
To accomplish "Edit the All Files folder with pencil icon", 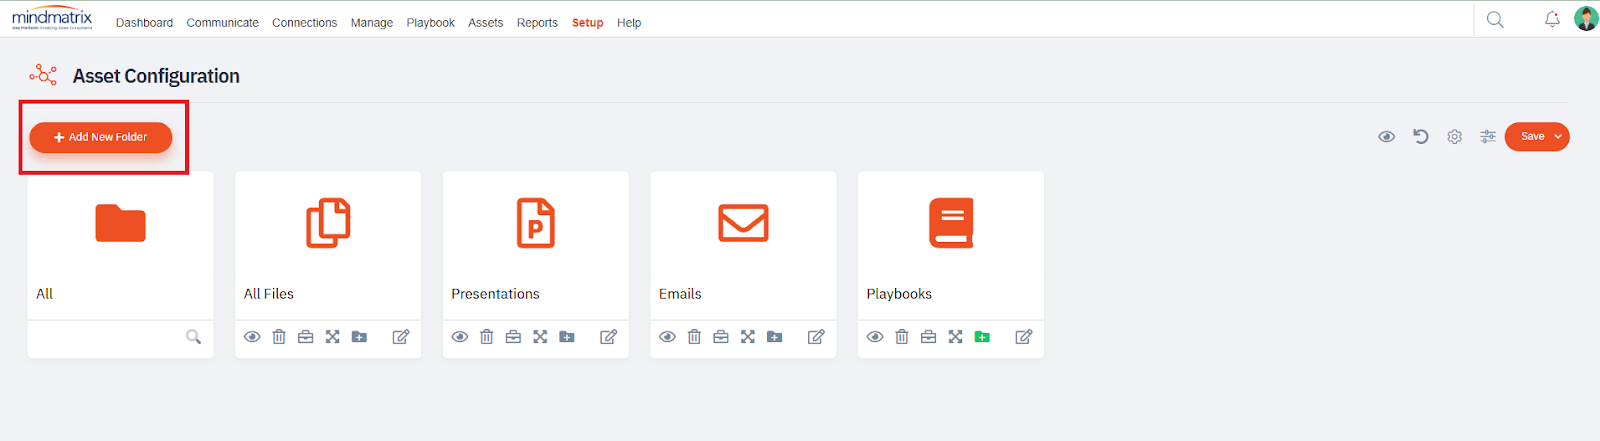I will 401,337.
